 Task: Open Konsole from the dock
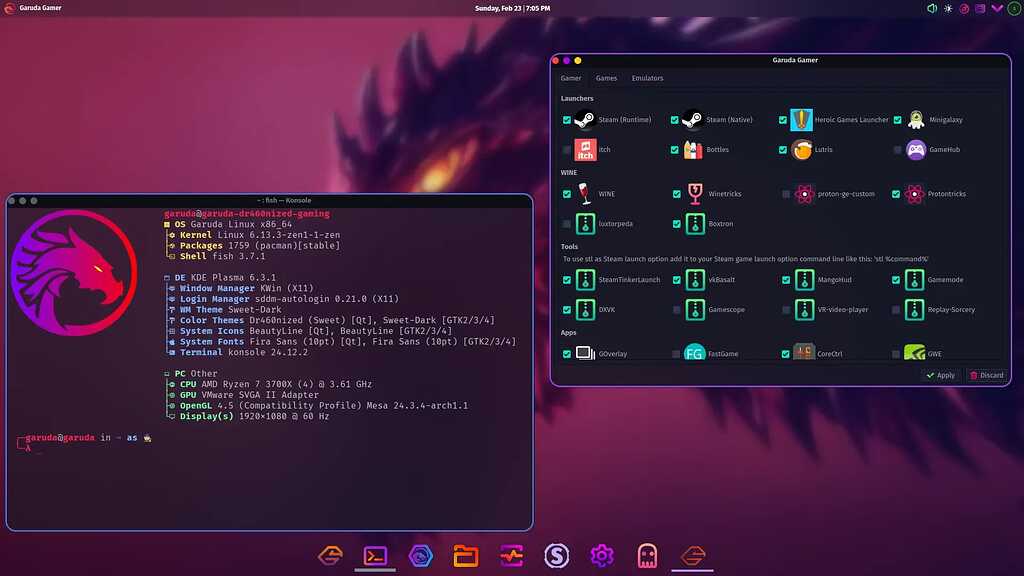click(375, 556)
